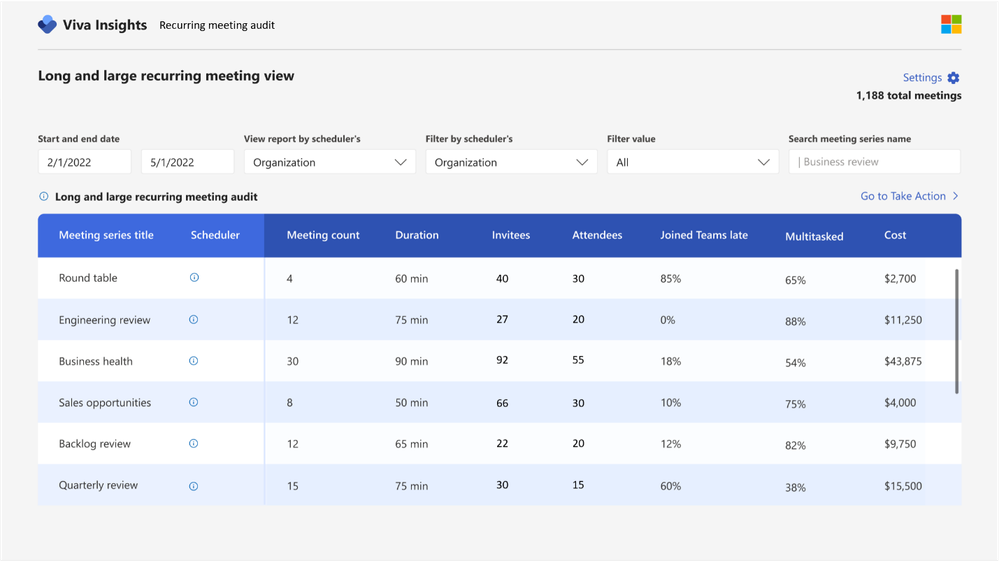Click the Viva Insights logo icon
999x561 pixels.
(47, 25)
